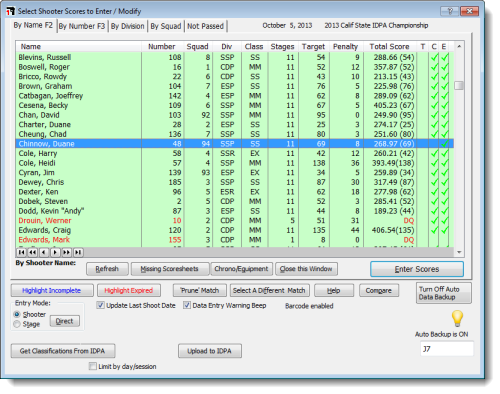Screen dimensions: 500x394
Task: Go to last record navigation arrow
Action: (78, 252)
